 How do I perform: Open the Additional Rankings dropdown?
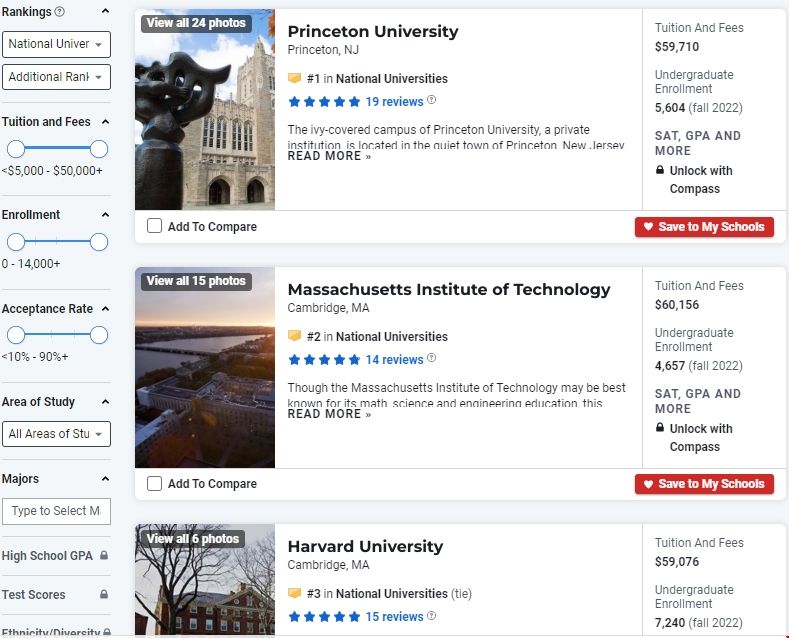[56, 77]
